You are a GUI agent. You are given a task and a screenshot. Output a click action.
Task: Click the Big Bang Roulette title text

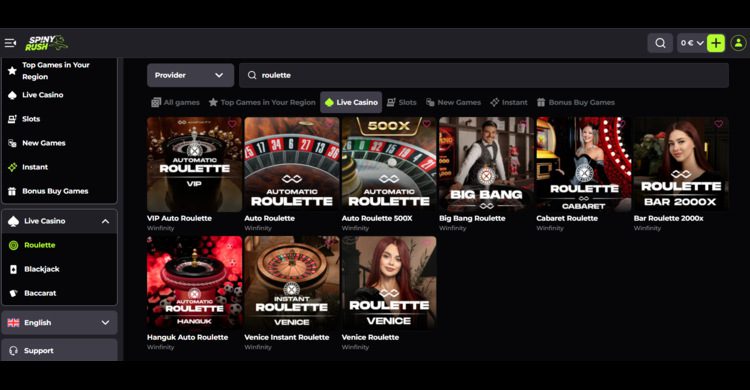tap(472, 218)
